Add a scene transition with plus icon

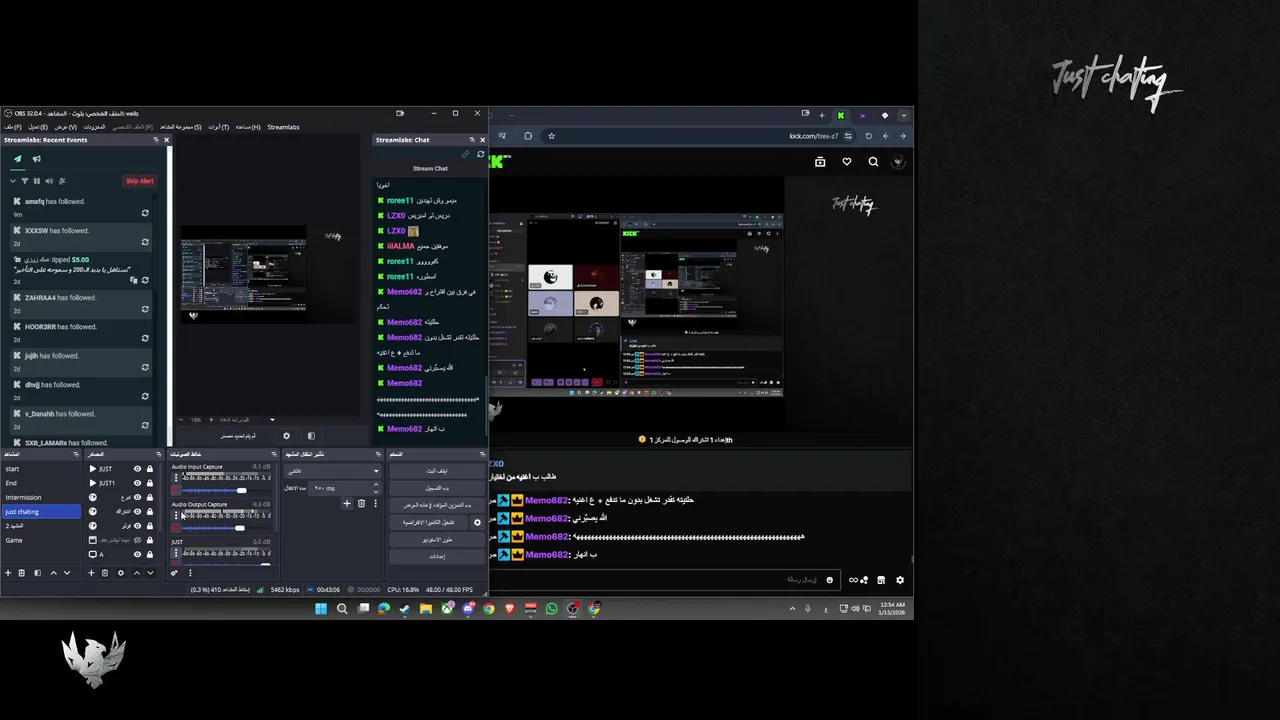347,504
